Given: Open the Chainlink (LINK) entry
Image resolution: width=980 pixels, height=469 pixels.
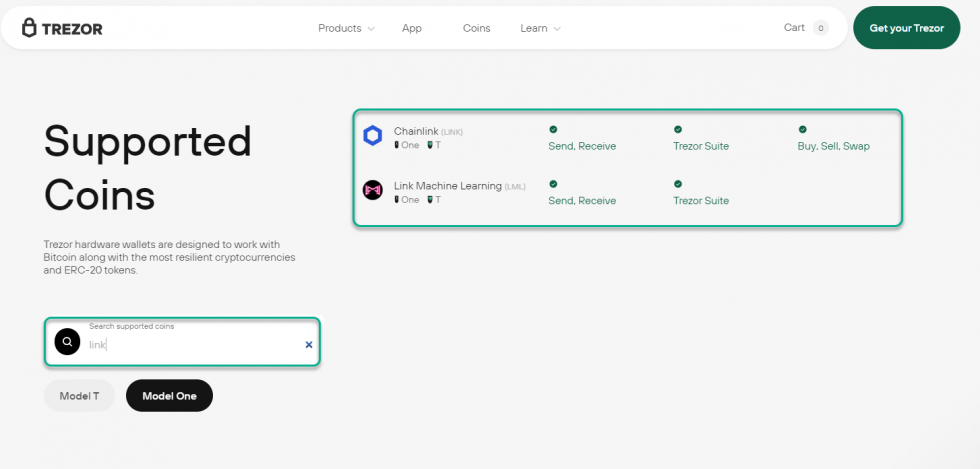Looking at the screenshot, I should (428, 131).
